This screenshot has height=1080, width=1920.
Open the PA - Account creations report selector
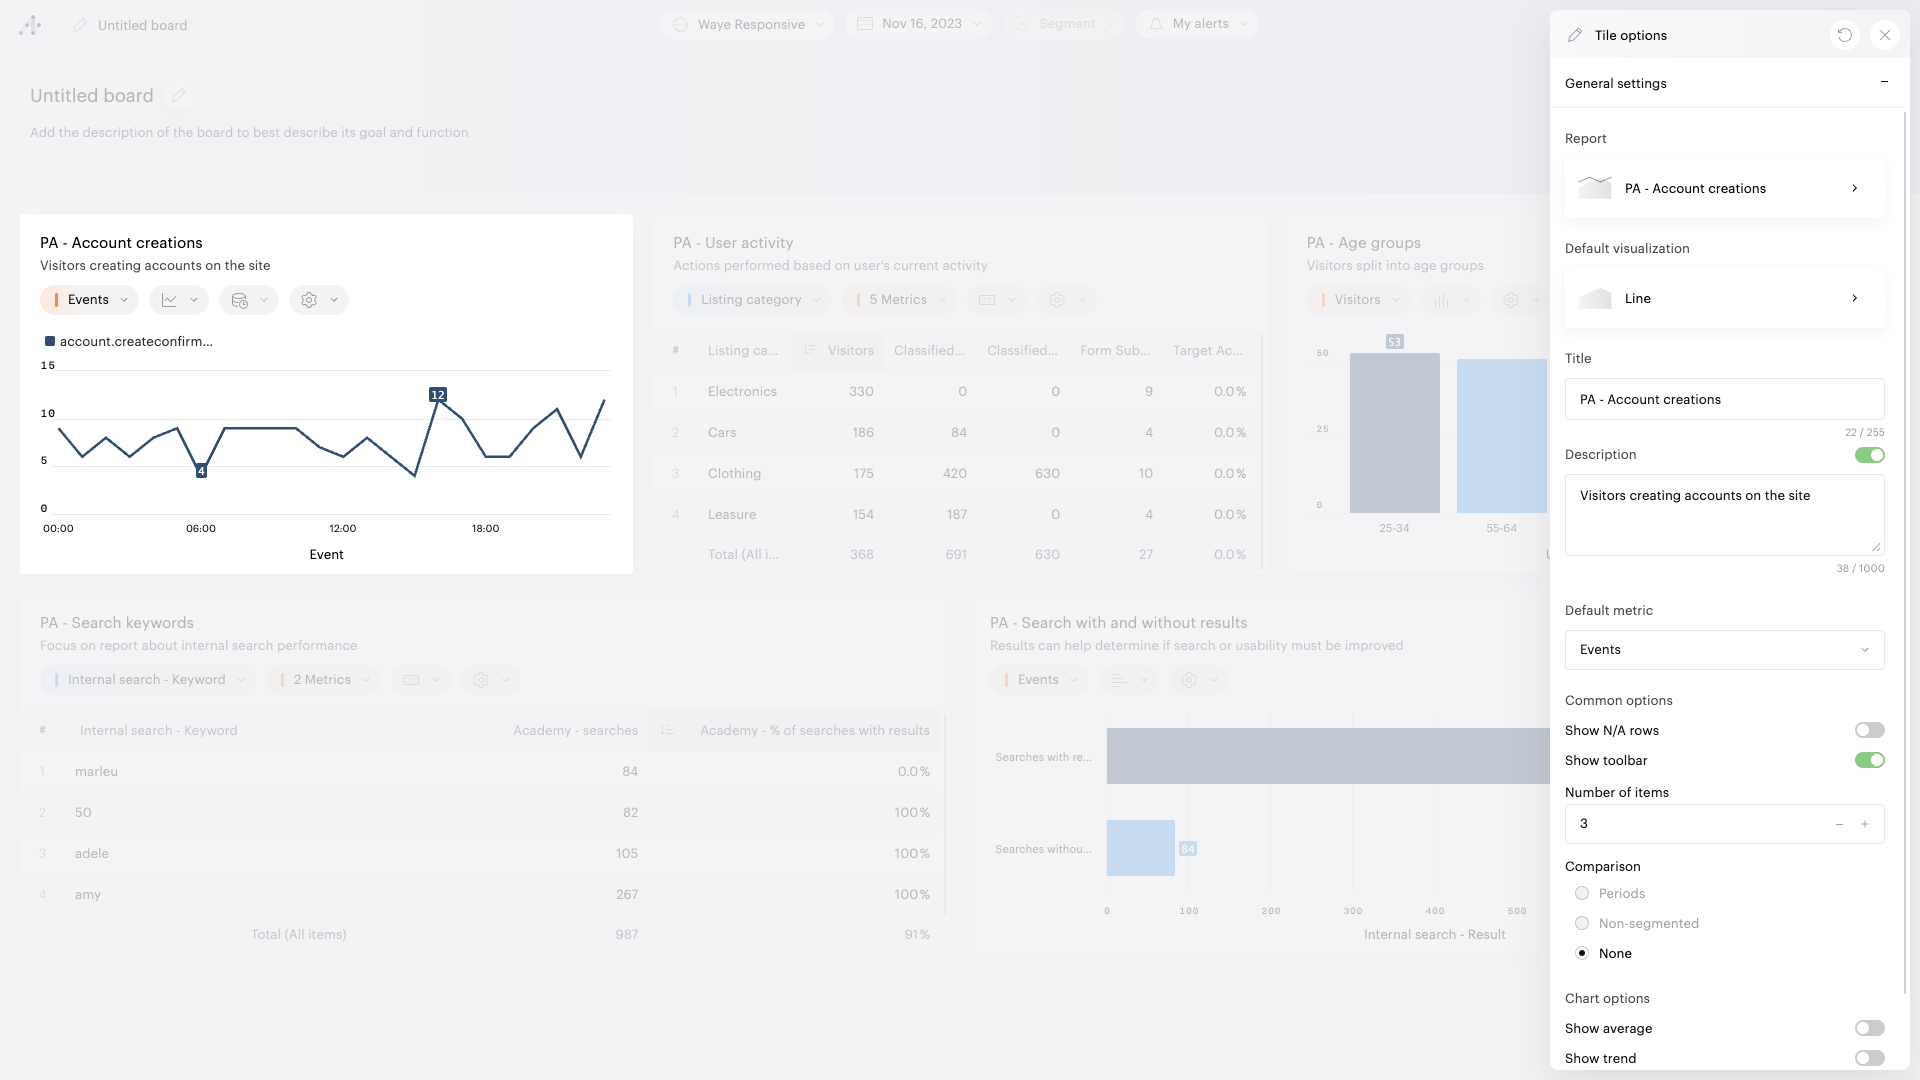coord(1724,189)
